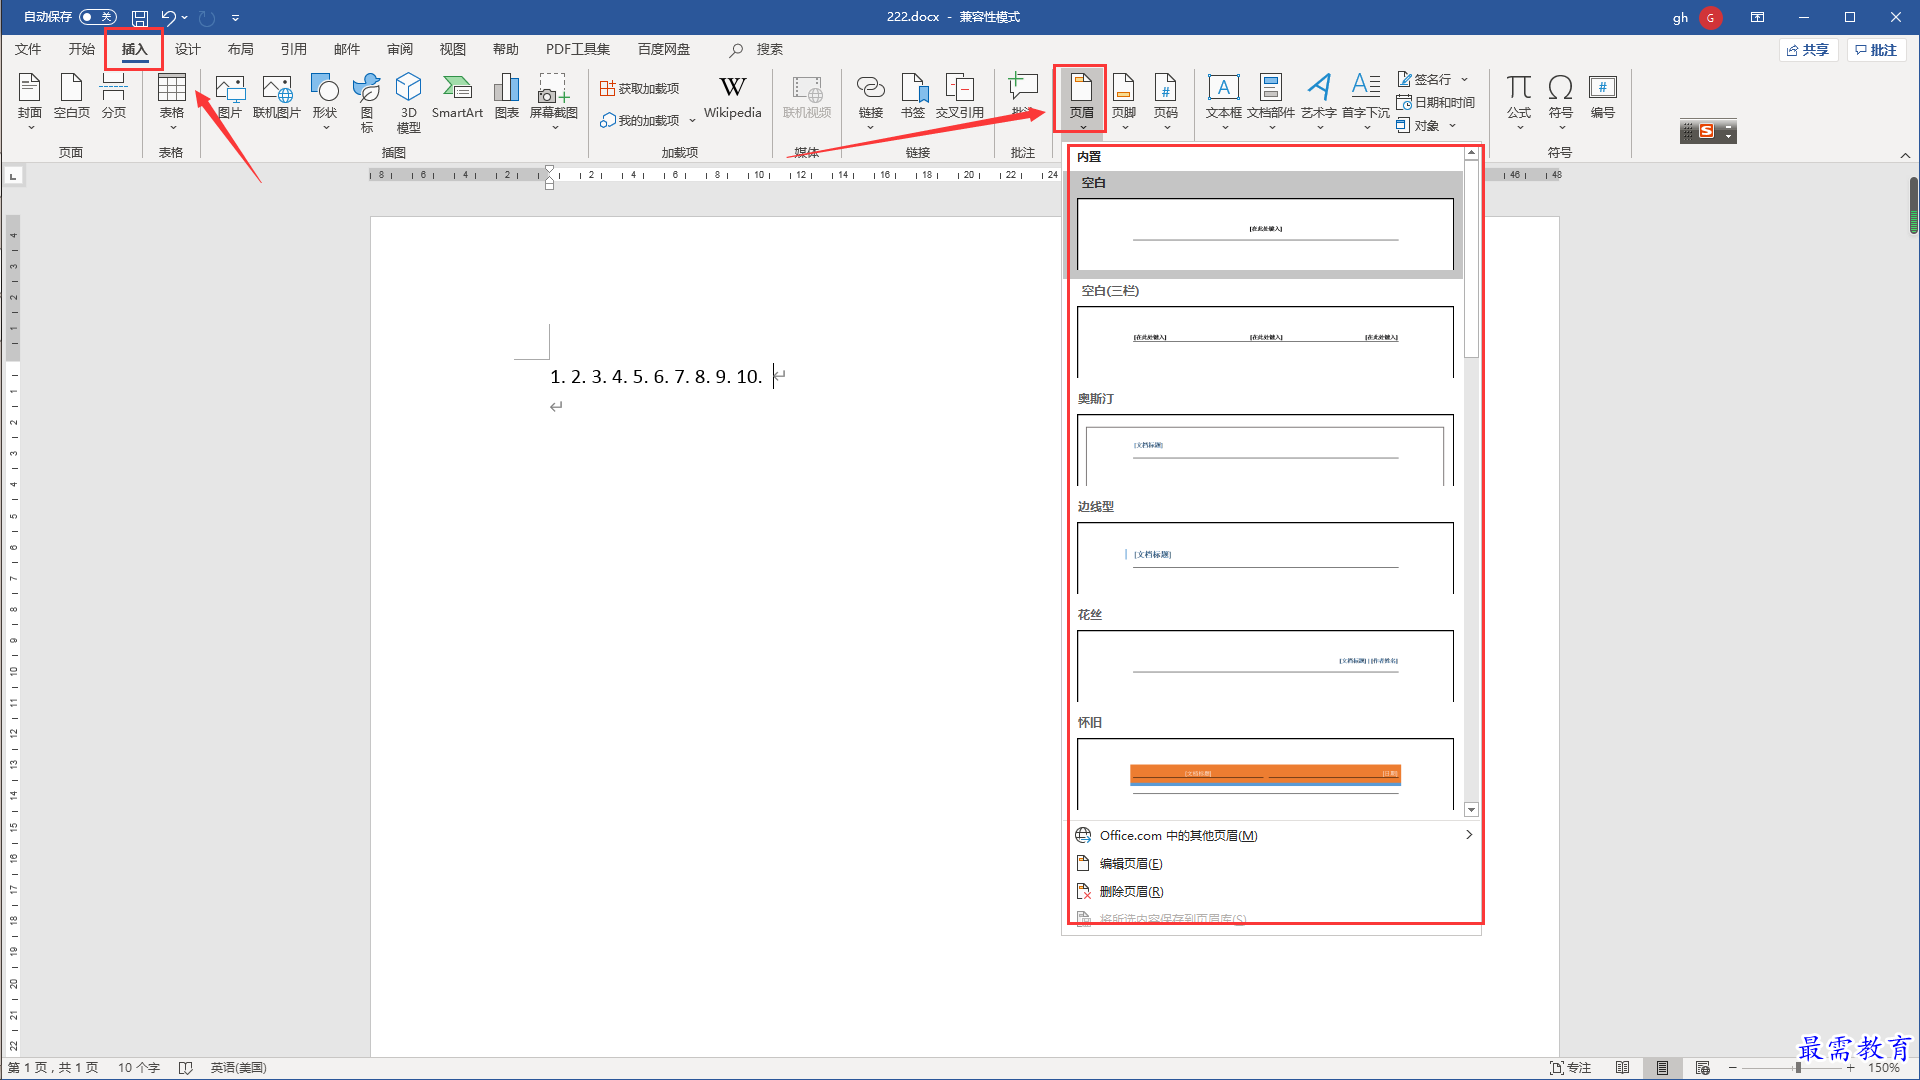Screen dimensions: 1920x1080
Task: Choose the 边线型 header style
Action: 1265,548
